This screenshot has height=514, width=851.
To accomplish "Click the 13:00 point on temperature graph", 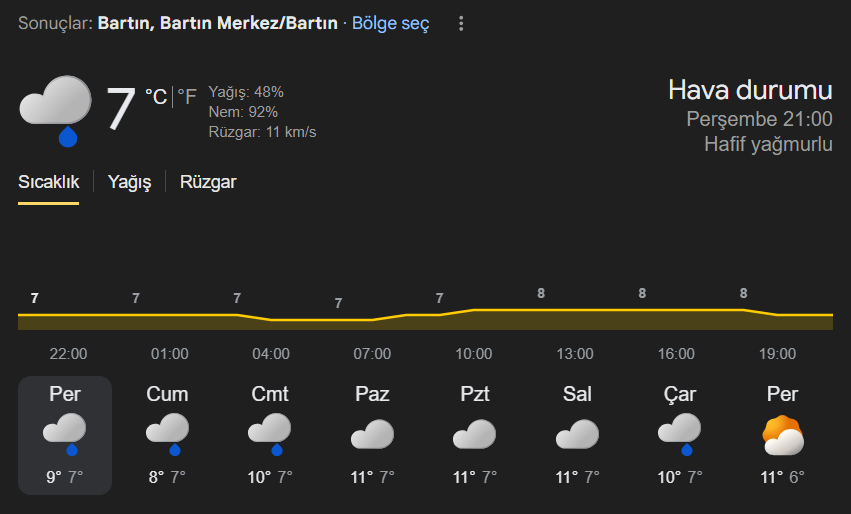I will coord(541,310).
